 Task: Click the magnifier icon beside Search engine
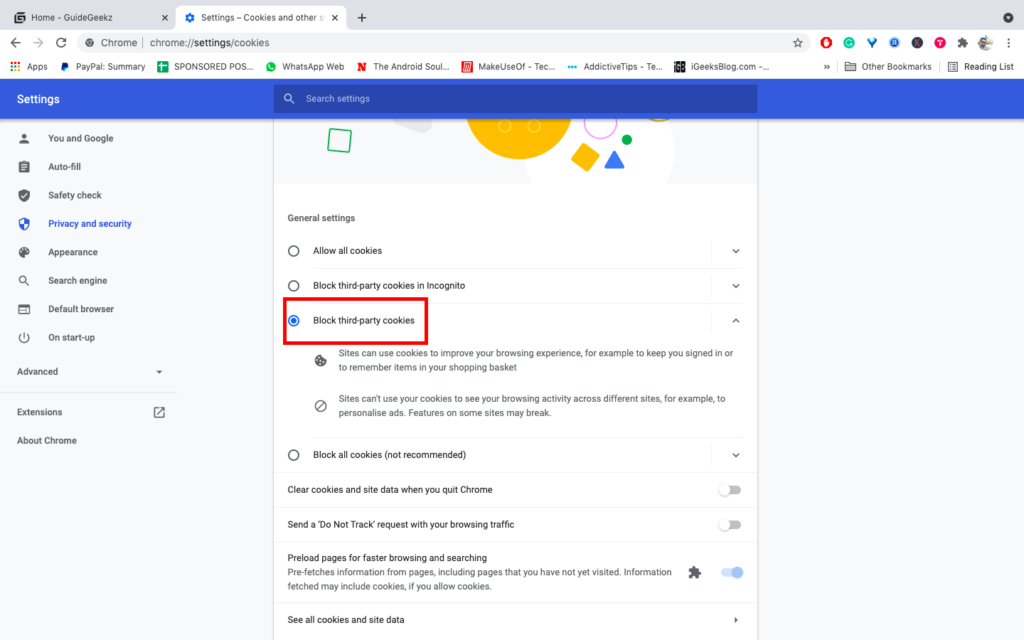point(24,281)
